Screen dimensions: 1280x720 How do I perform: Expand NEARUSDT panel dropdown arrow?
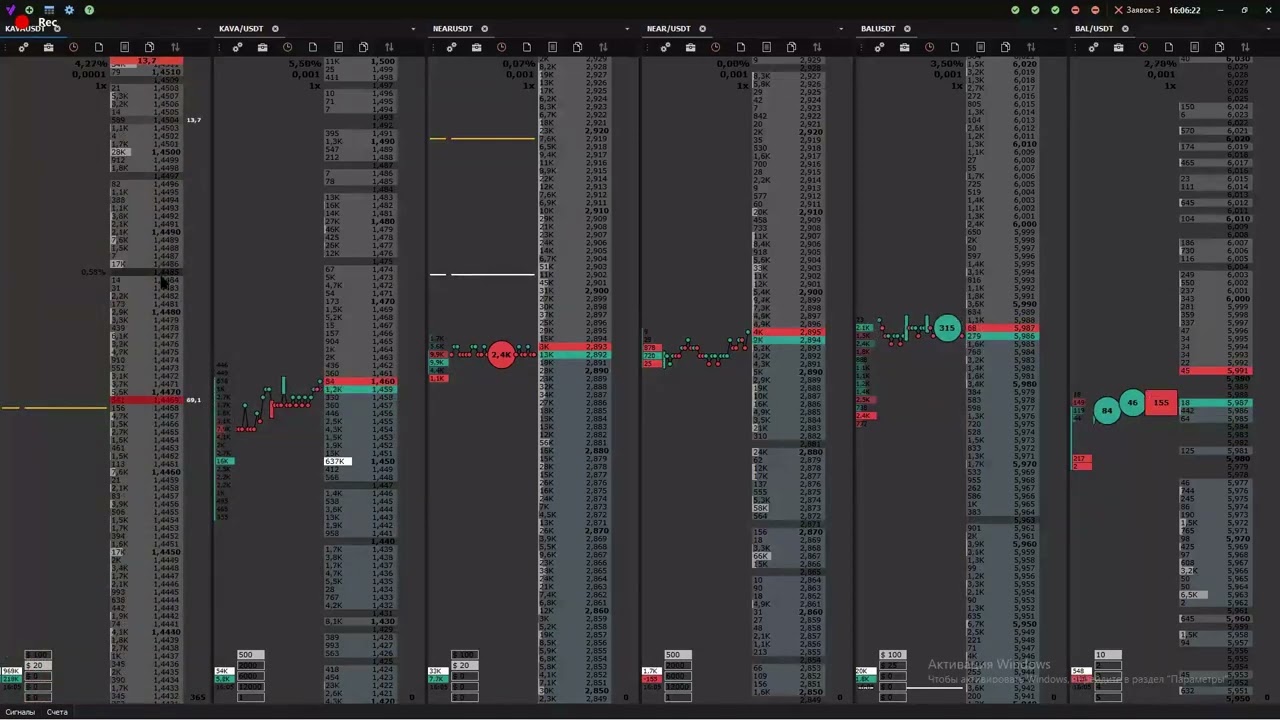[x=627, y=29]
